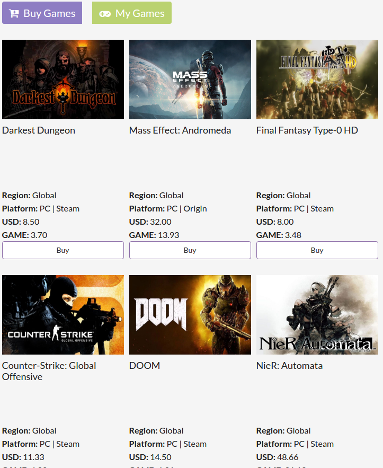
Task: Open the Final Fantasy Type-0 HD cover image
Action: pos(317,79)
